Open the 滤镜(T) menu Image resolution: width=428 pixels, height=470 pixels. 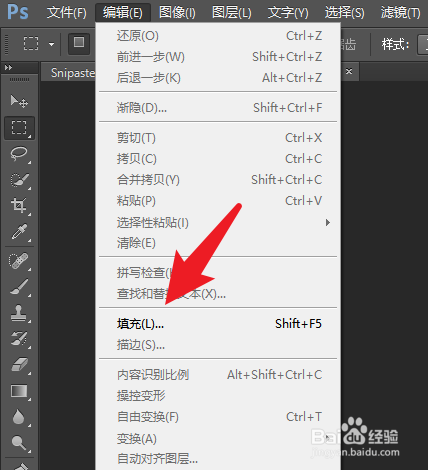[x=400, y=13]
